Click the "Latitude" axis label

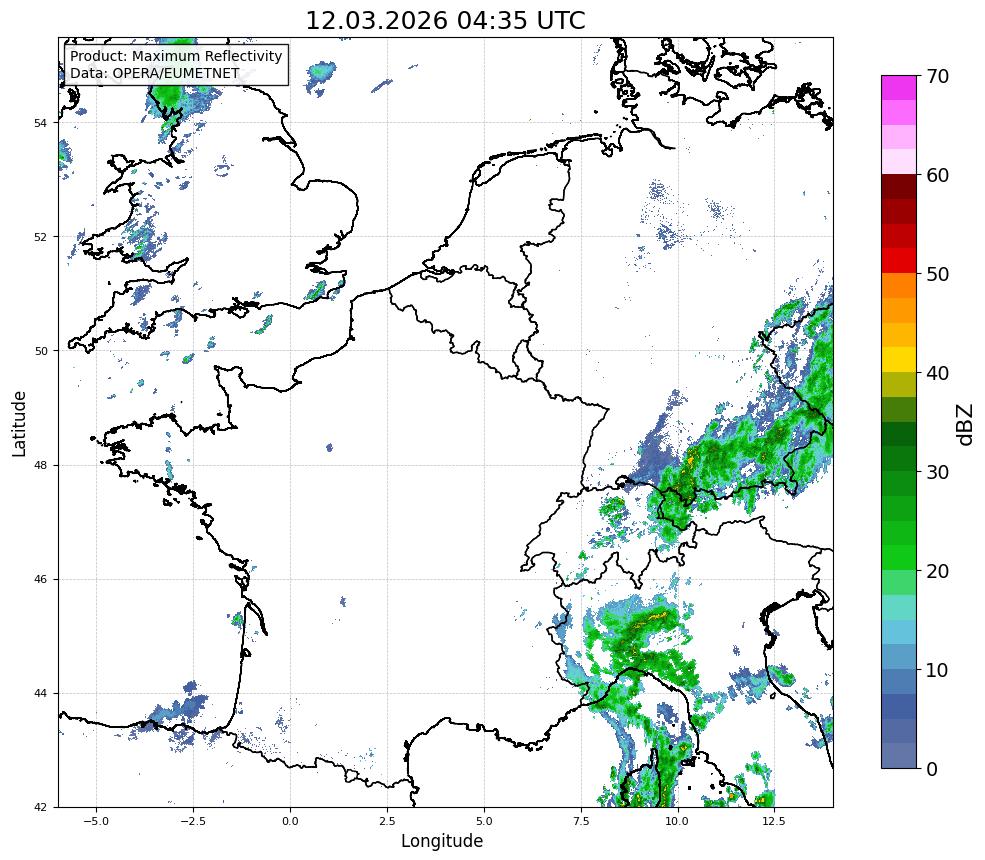tap(19, 423)
